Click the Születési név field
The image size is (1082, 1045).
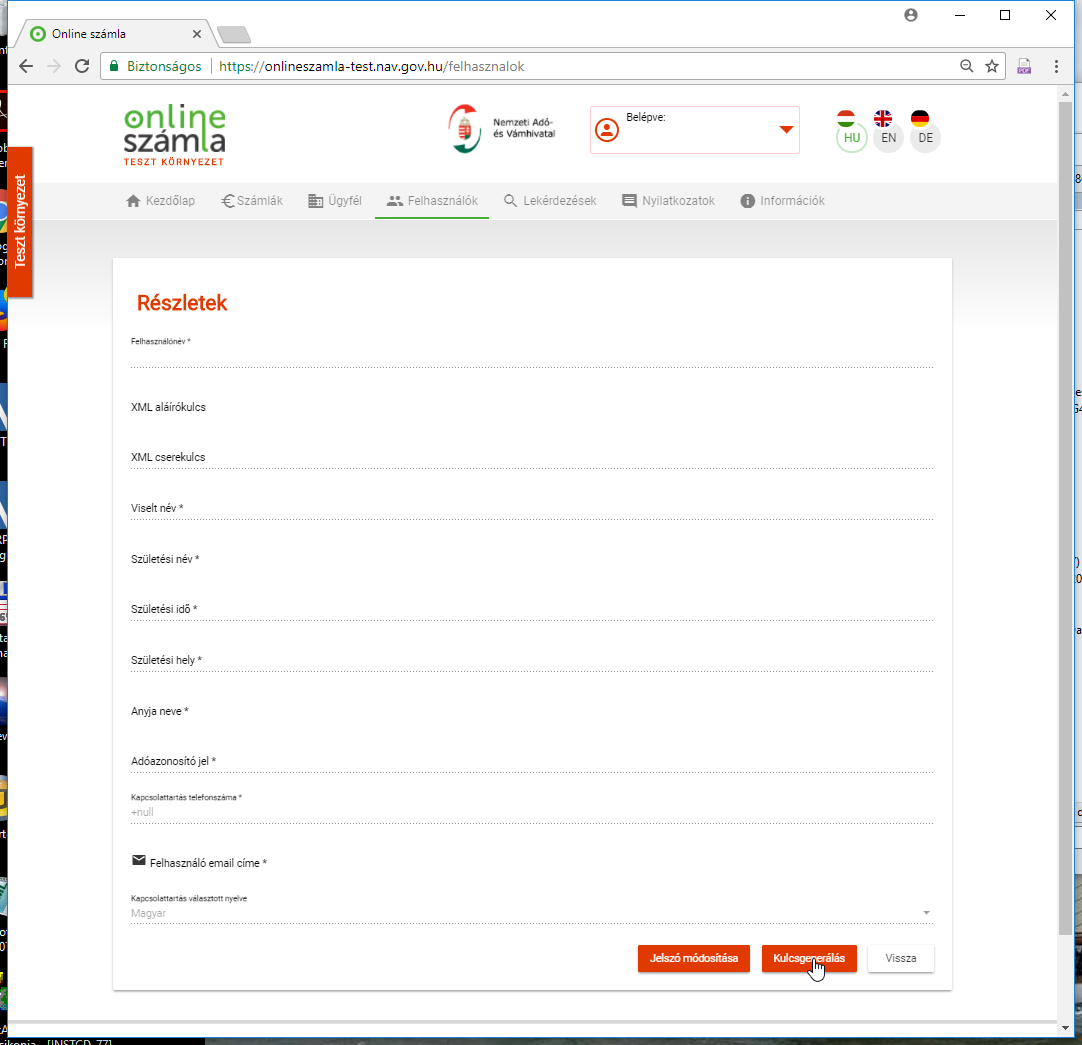pyautogui.click(x=531, y=559)
